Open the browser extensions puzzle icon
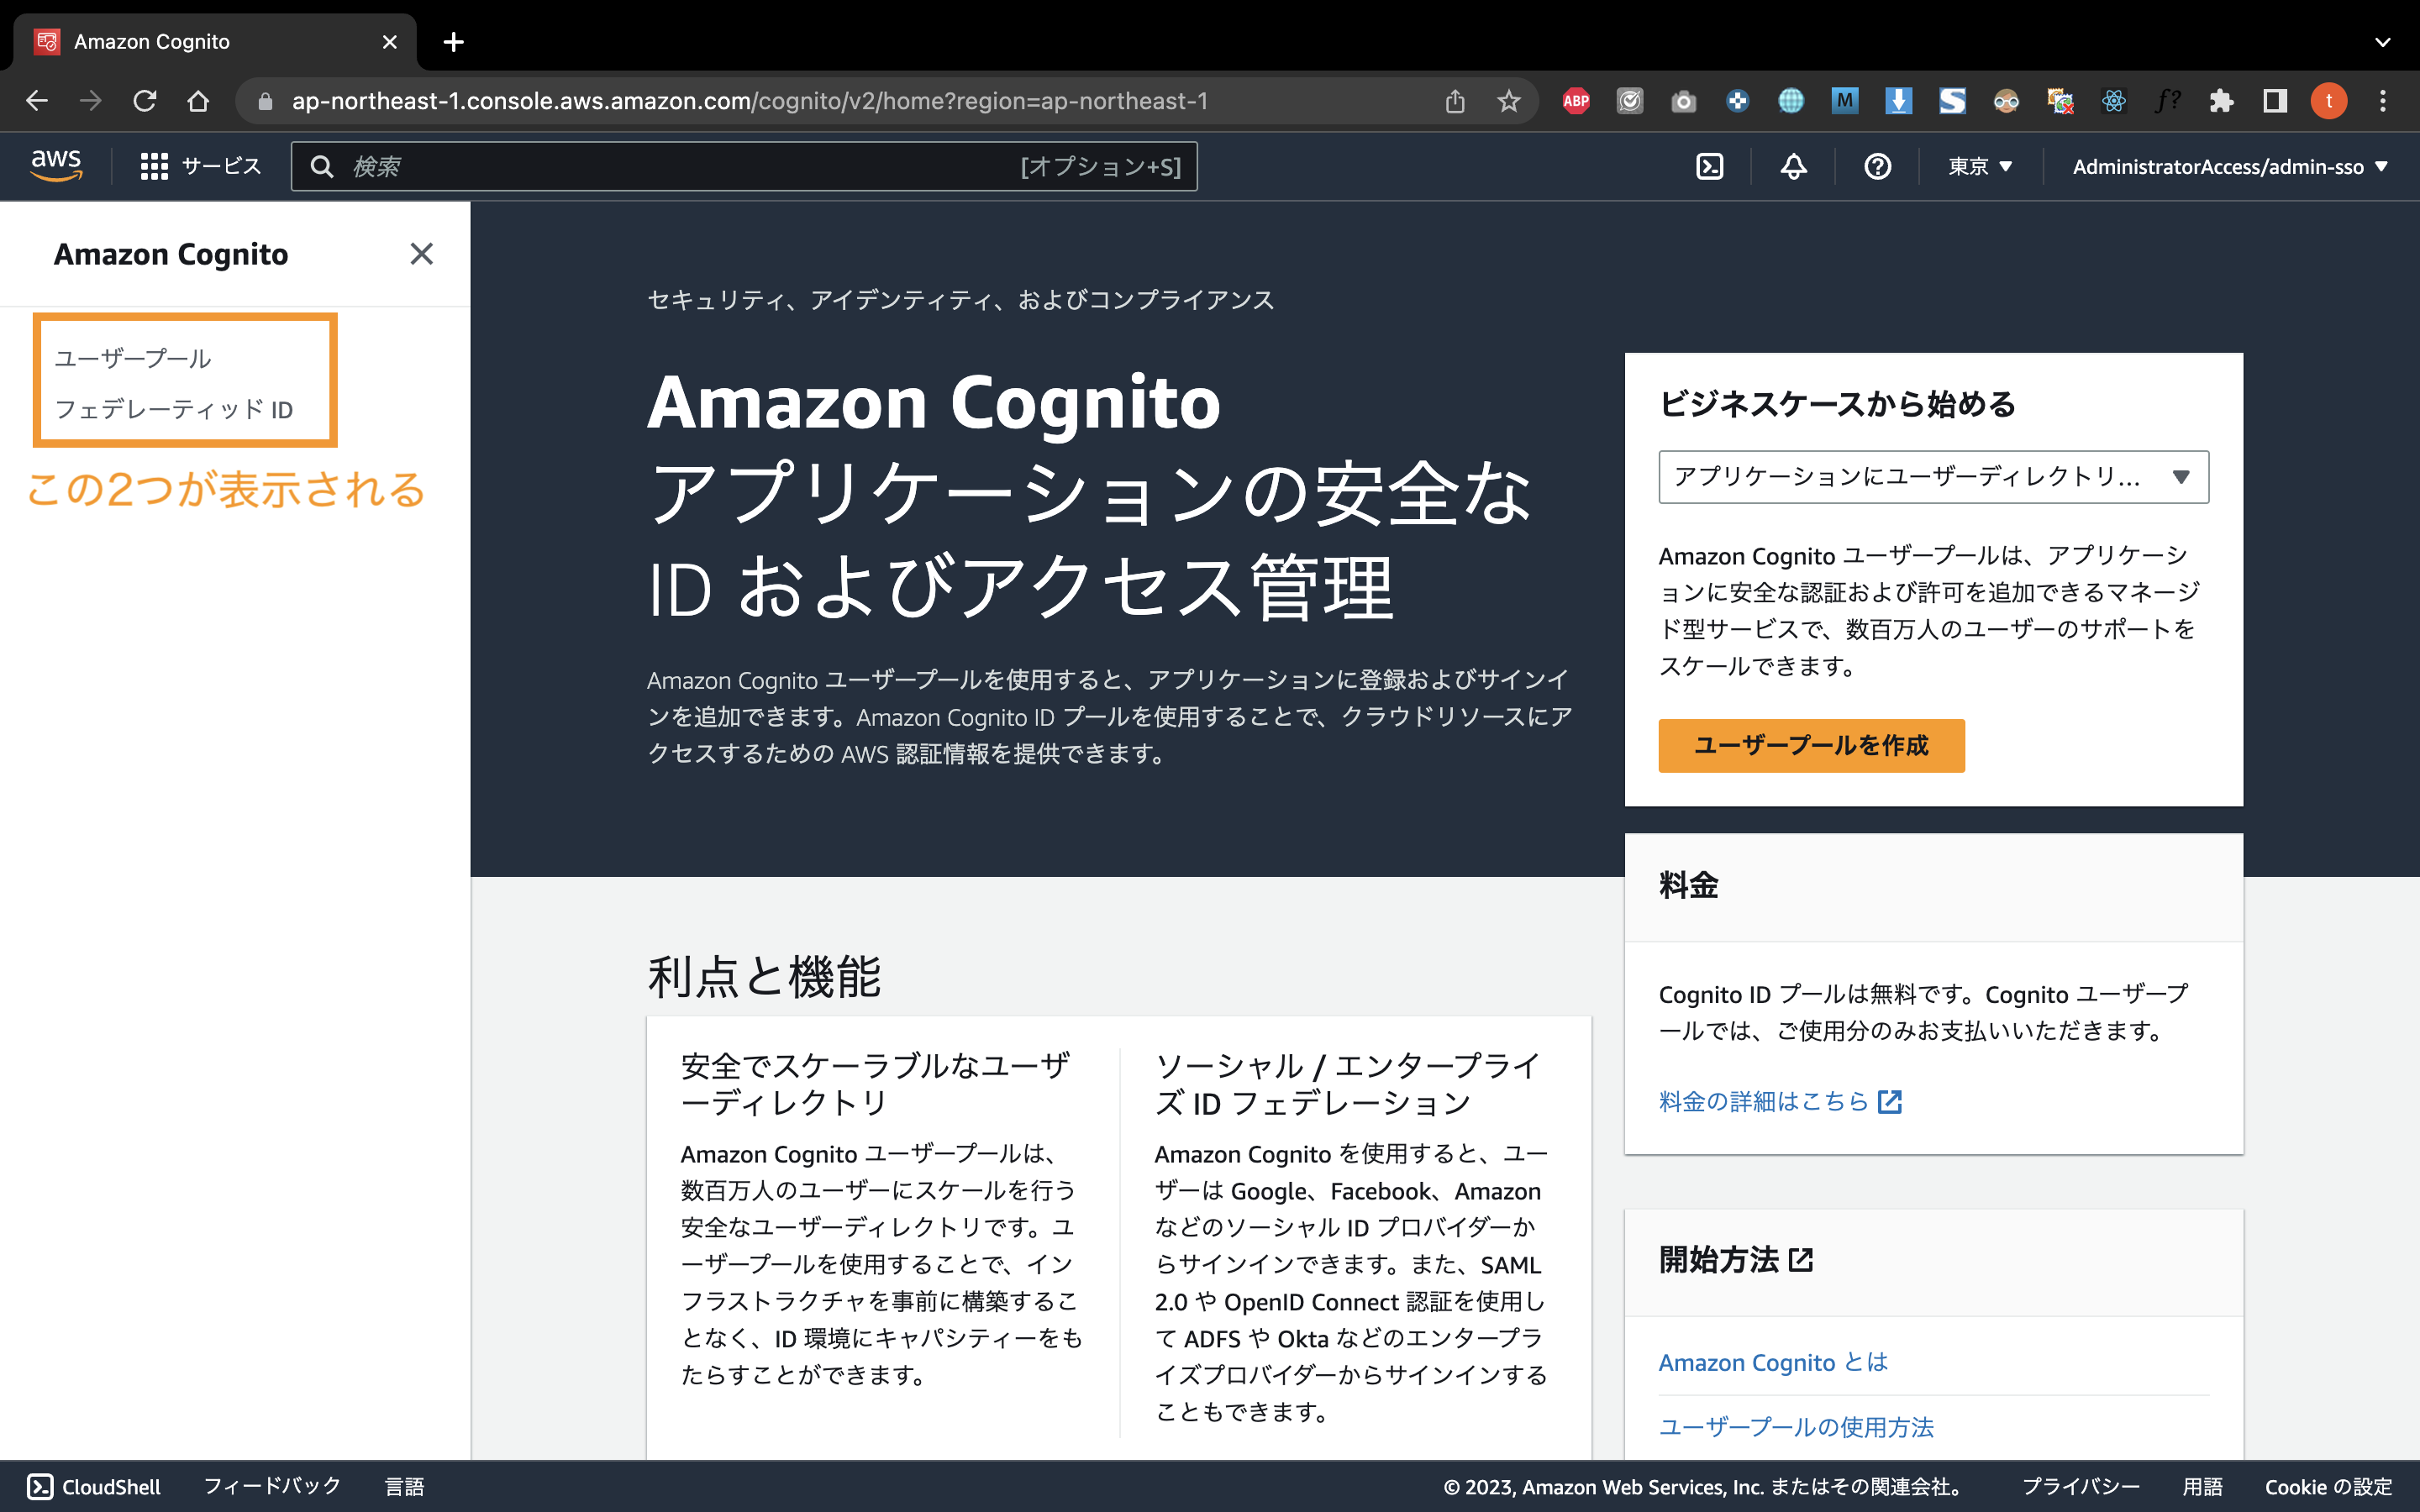 tap(2221, 101)
